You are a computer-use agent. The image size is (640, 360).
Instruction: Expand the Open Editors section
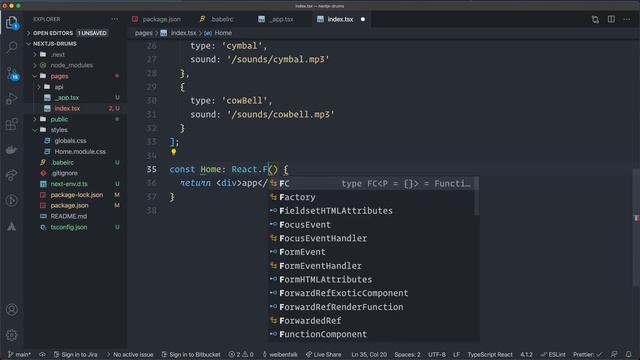(53, 33)
